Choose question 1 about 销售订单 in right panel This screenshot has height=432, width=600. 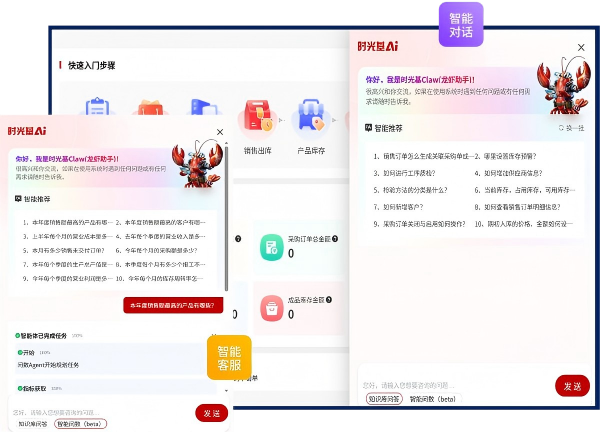pos(423,156)
